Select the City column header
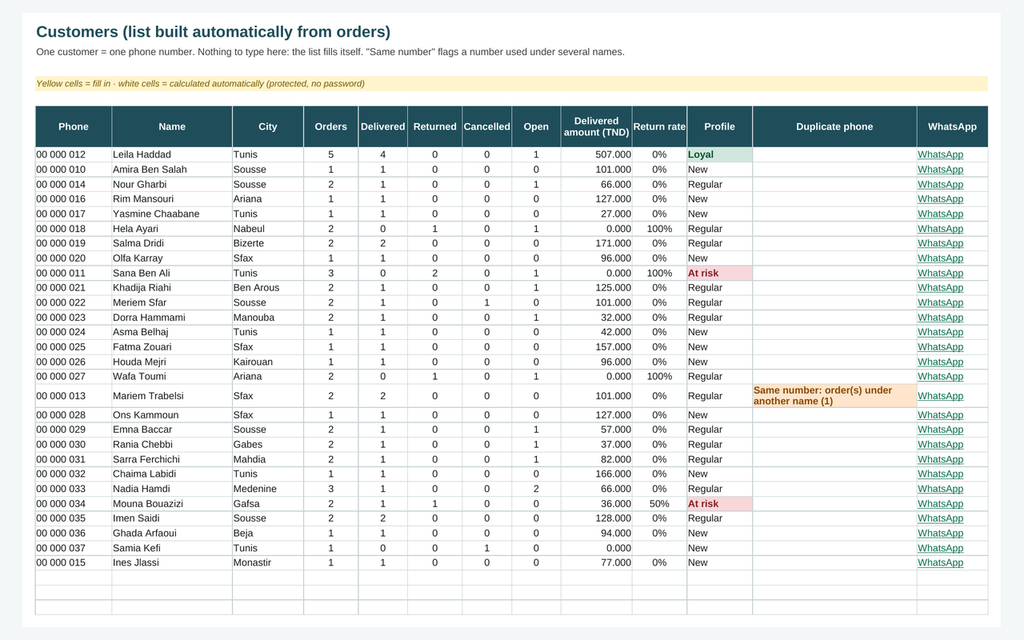This screenshot has height=640, width=1024. [x=268, y=127]
